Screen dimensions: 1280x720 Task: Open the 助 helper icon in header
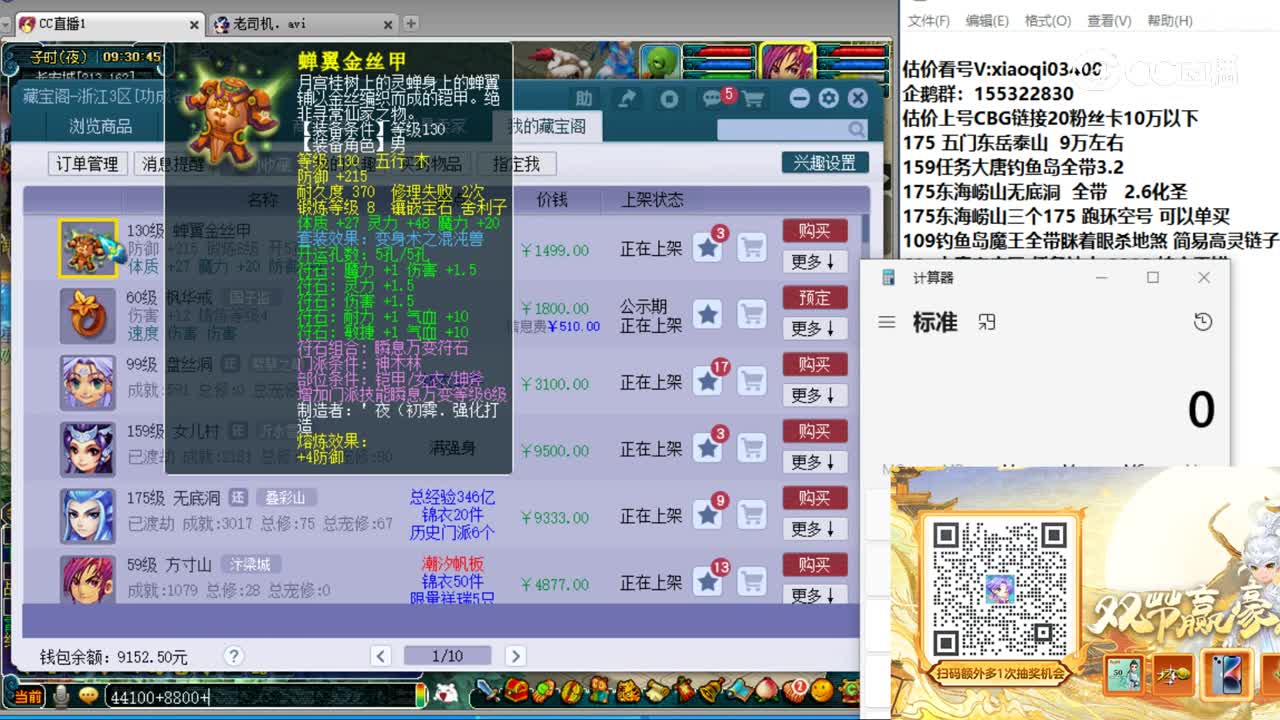coord(584,98)
